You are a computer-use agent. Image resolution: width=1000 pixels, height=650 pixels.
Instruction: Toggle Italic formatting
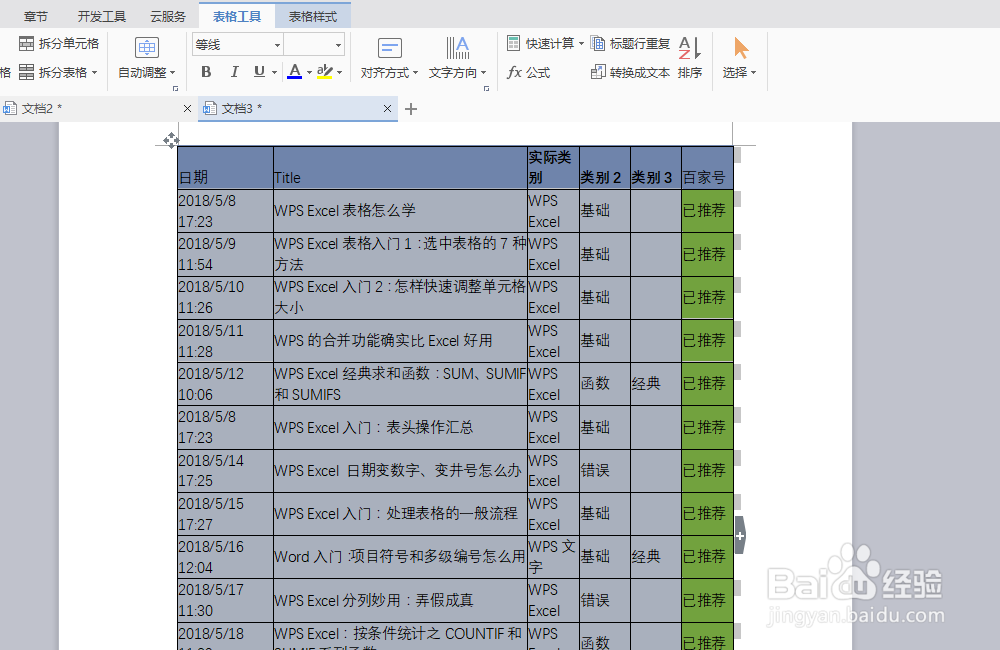234,71
